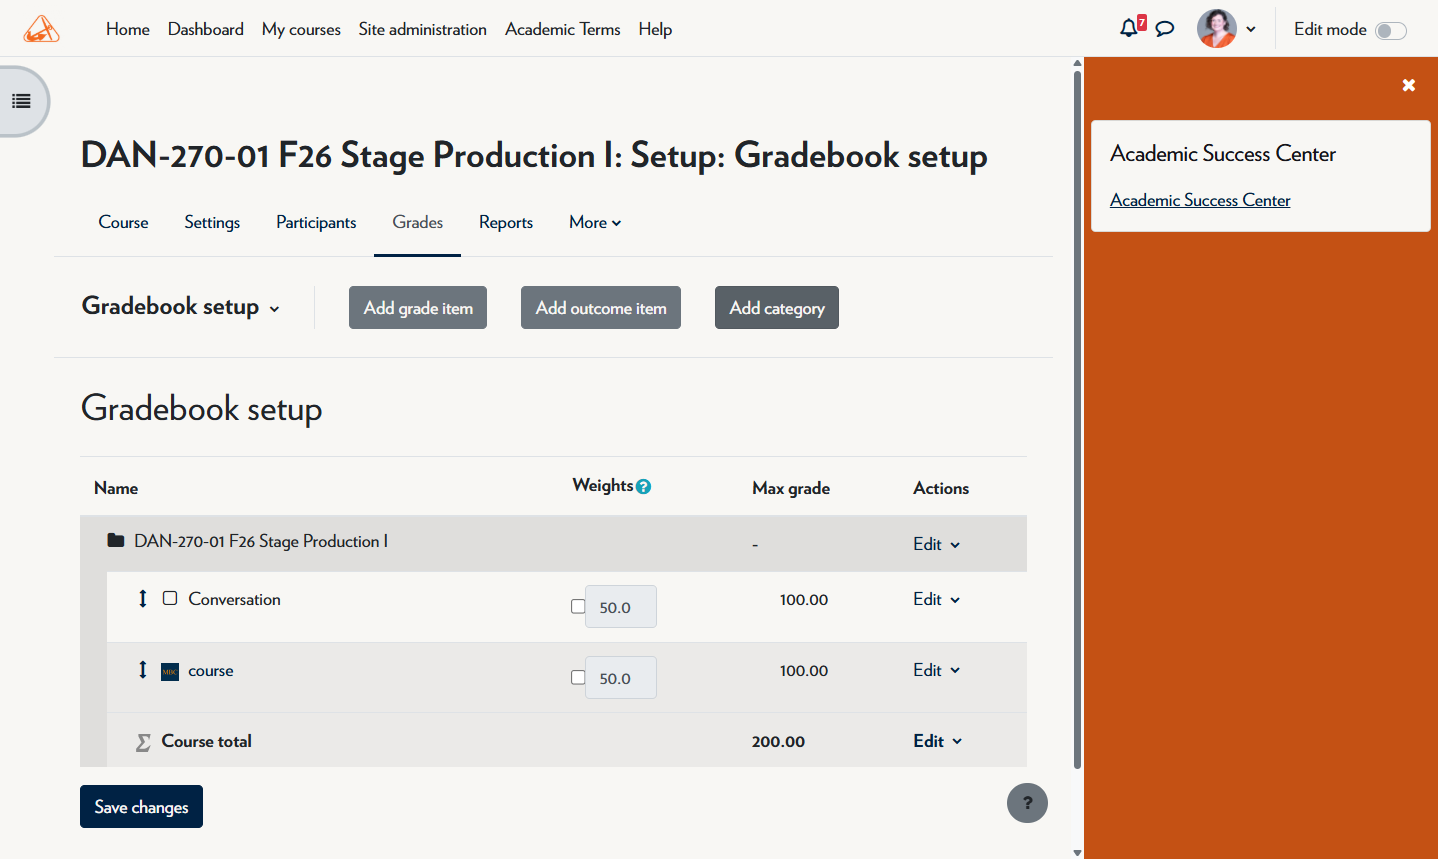
Task: Open the messaging chat bubble icon
Action: click(1165, 29)
